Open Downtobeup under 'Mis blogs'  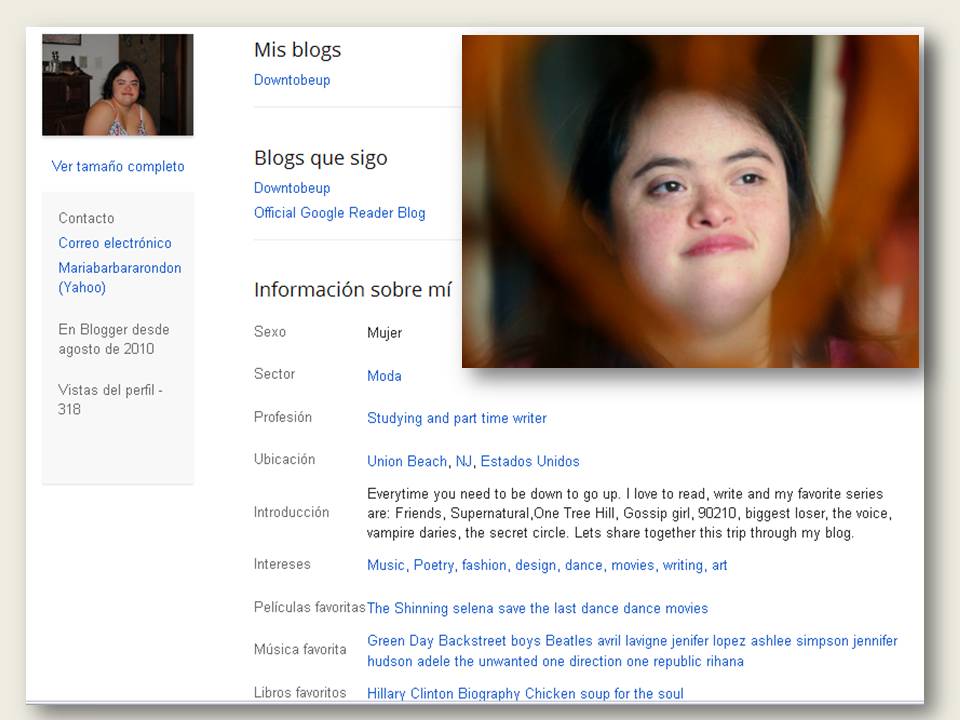292,80
